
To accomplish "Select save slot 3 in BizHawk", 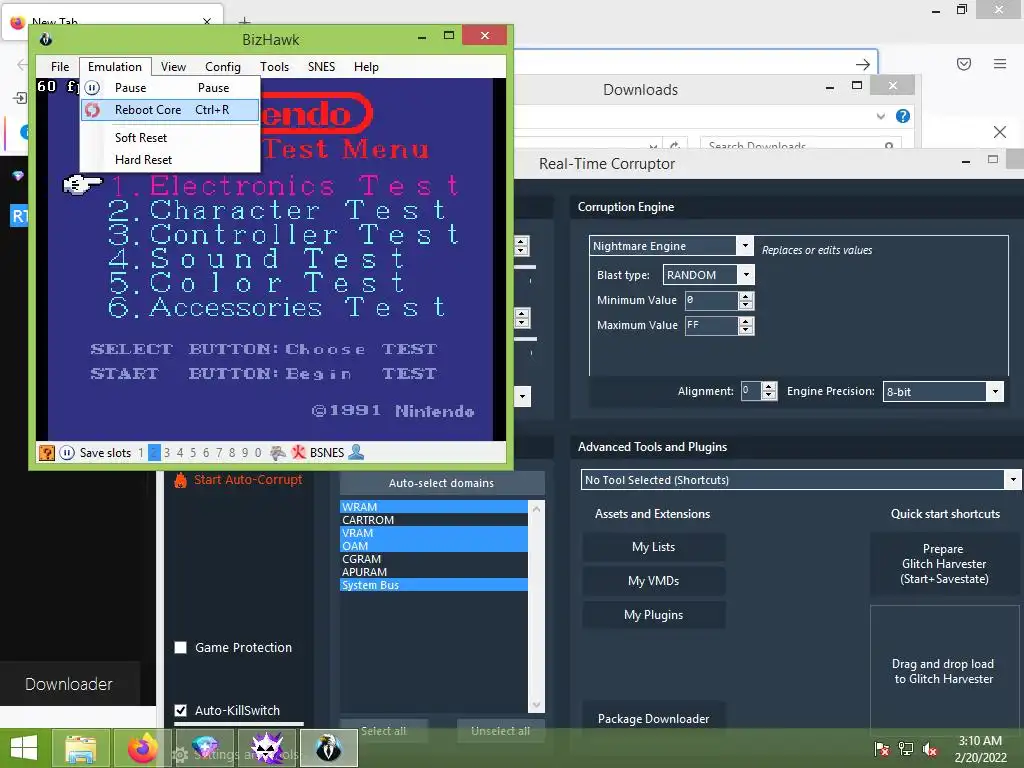I will [167, 453].
